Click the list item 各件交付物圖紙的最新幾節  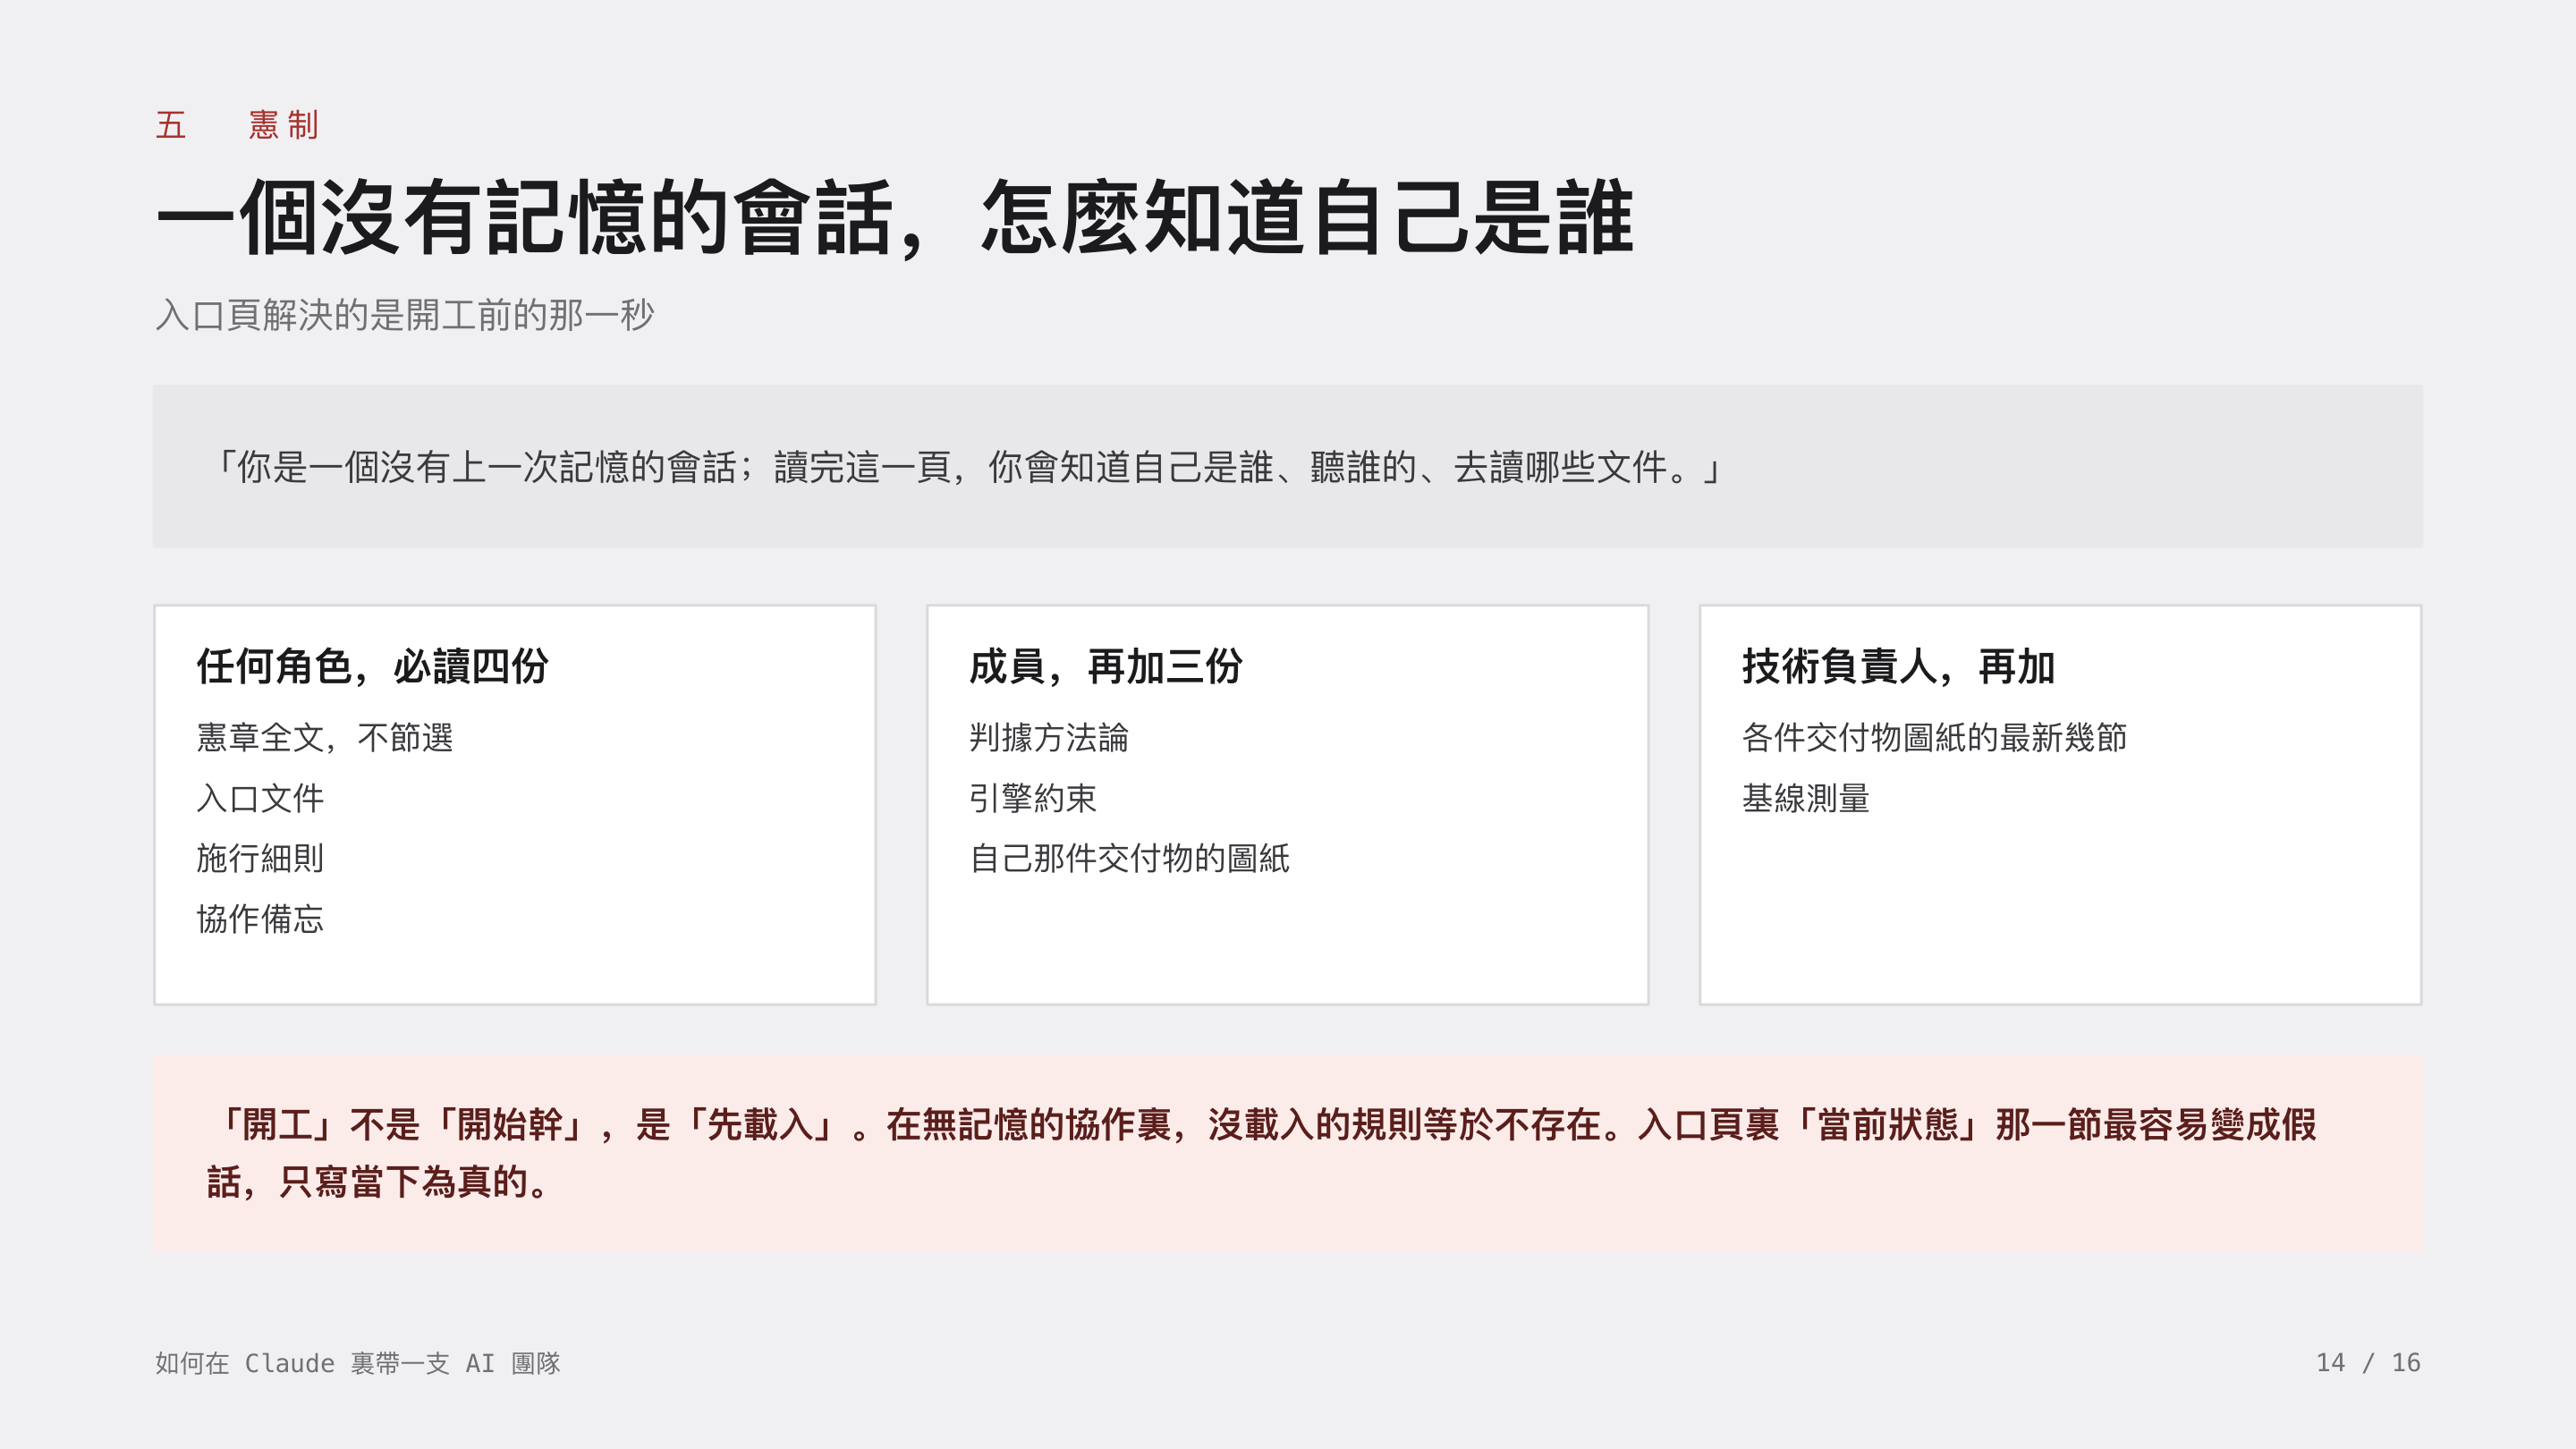click(1935, 737)
